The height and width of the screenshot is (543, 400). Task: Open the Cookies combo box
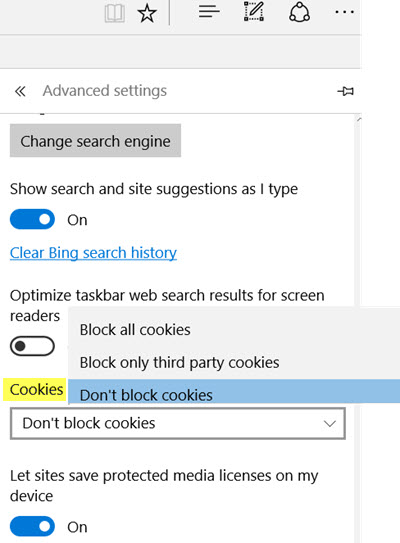[x=178, y=424]
